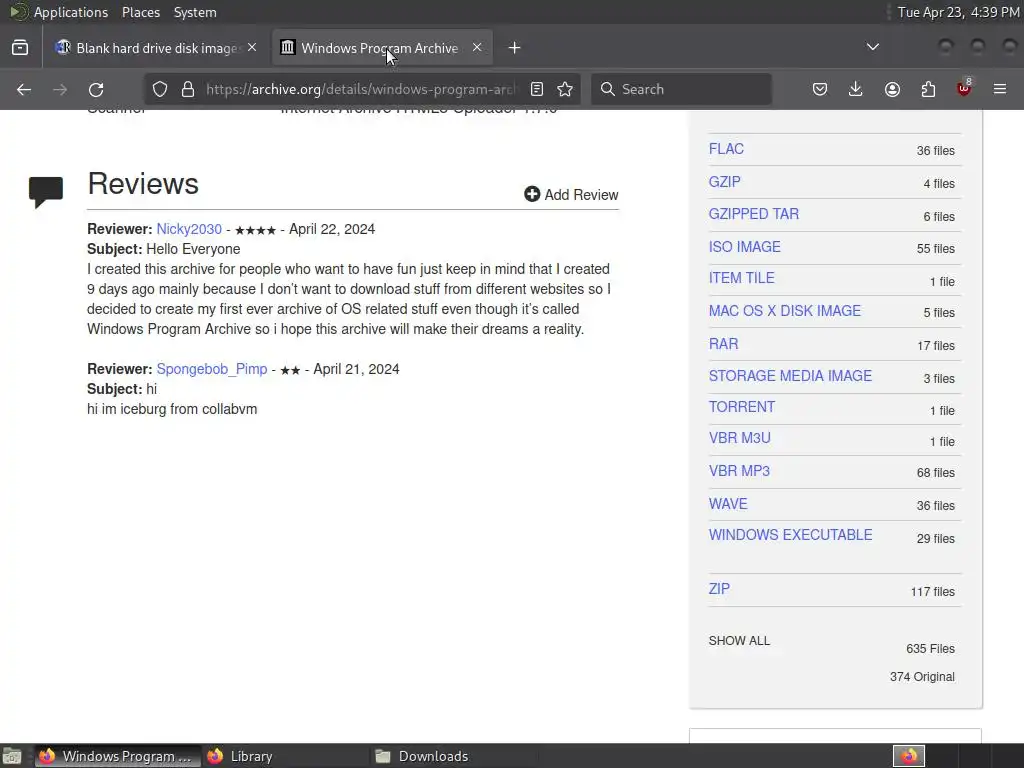Screen dimensions: 1024x768
Task: Open reviewer Spongebob_Pimp's profile
Action: 212,369
